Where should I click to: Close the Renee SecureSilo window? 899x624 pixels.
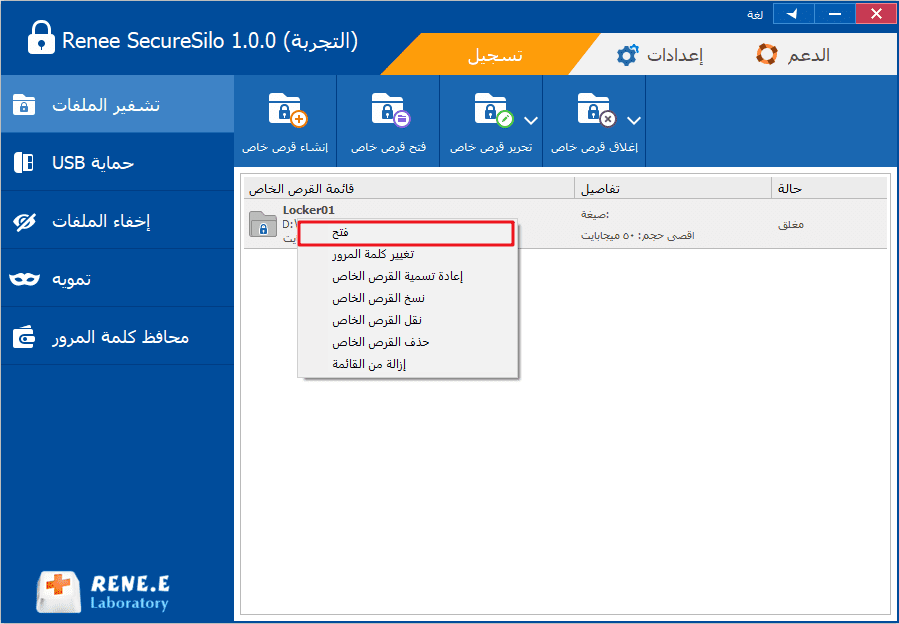(875, 14)
